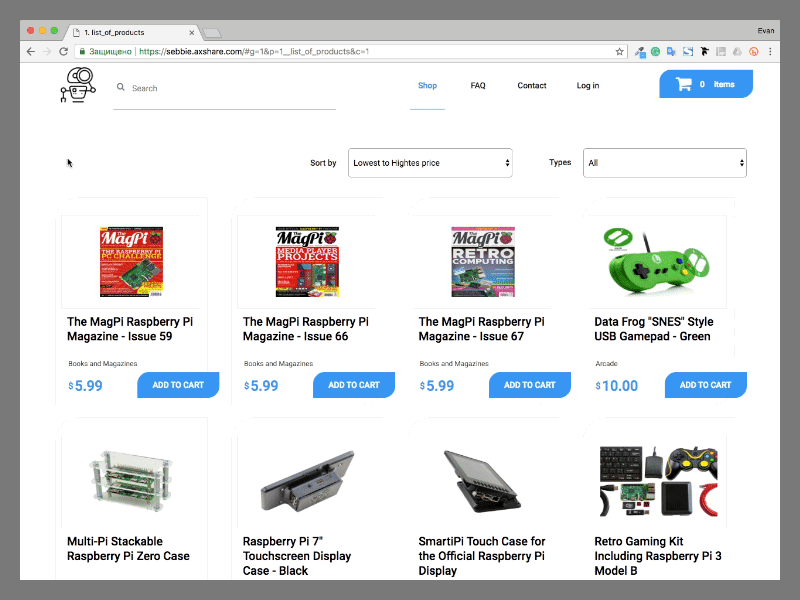Click title 'SmartiPi Touch Case for the Official Raspberry Pi Display'
The width and height of the screenshot is (800, 600).
pos(482,556)
